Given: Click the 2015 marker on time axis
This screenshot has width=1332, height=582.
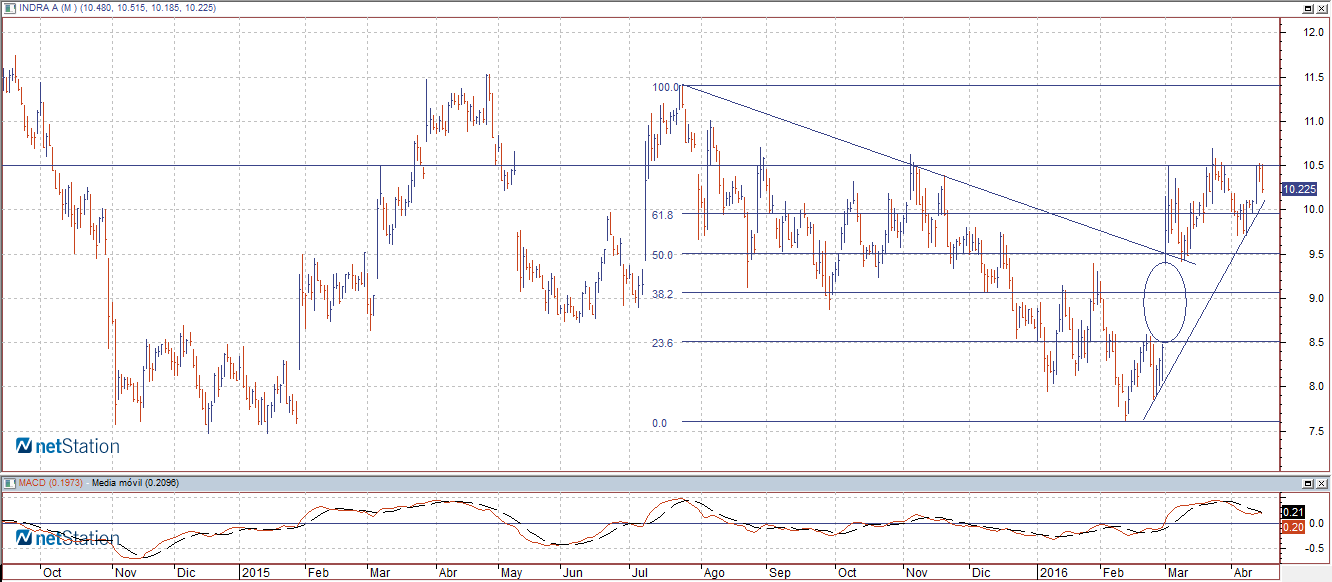Looking at the screenshot, I should coord(256,573).
